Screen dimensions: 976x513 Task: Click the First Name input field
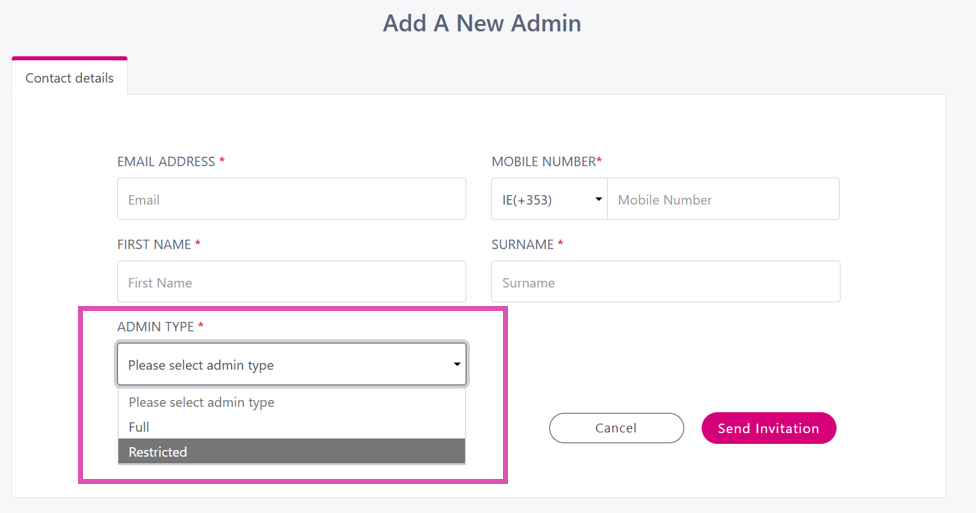point(291,283)
